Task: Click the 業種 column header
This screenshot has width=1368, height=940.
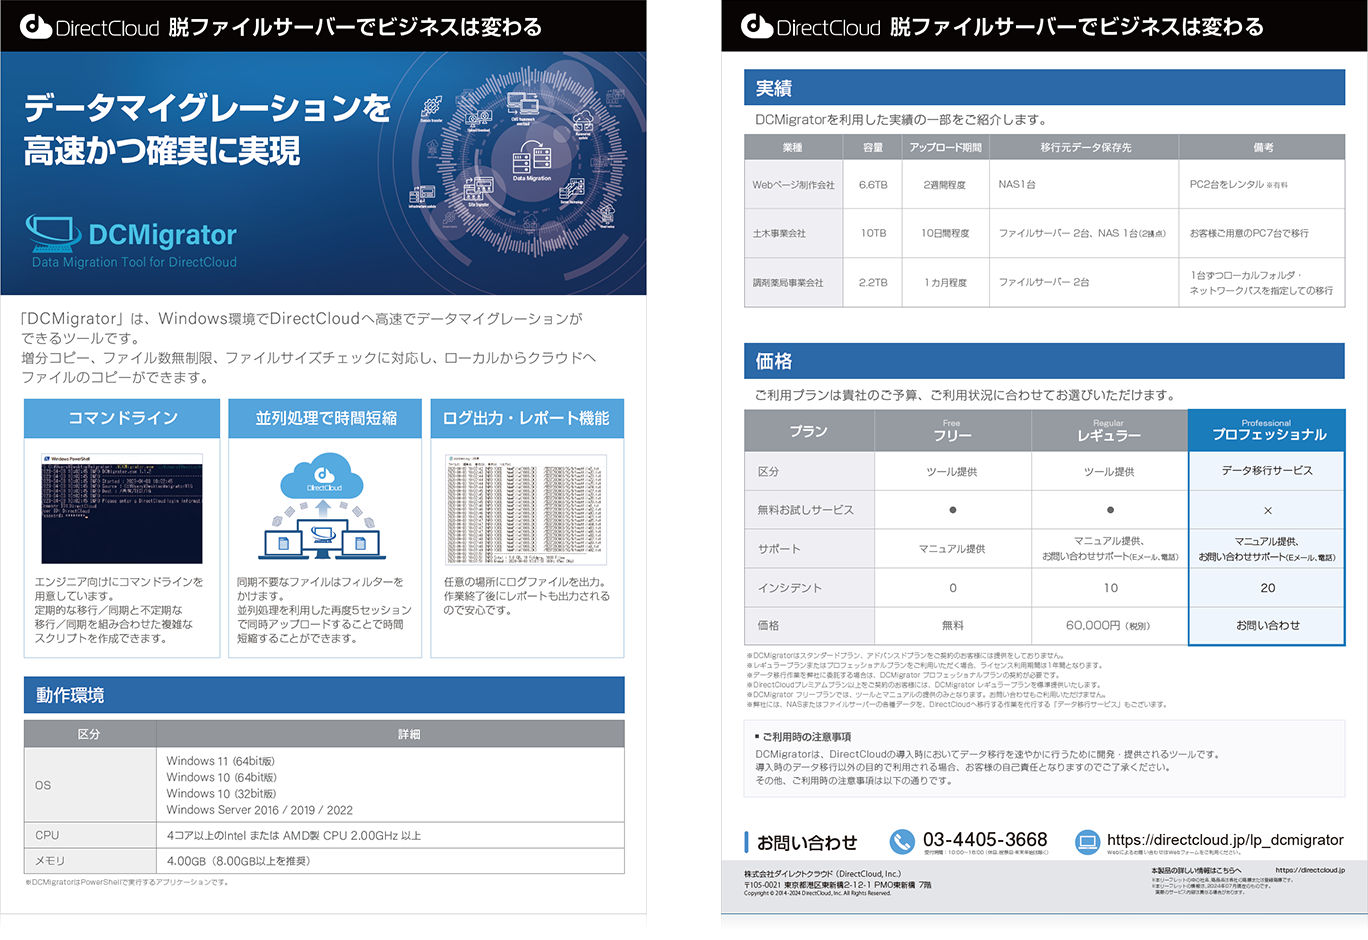Action: [792, 147]
